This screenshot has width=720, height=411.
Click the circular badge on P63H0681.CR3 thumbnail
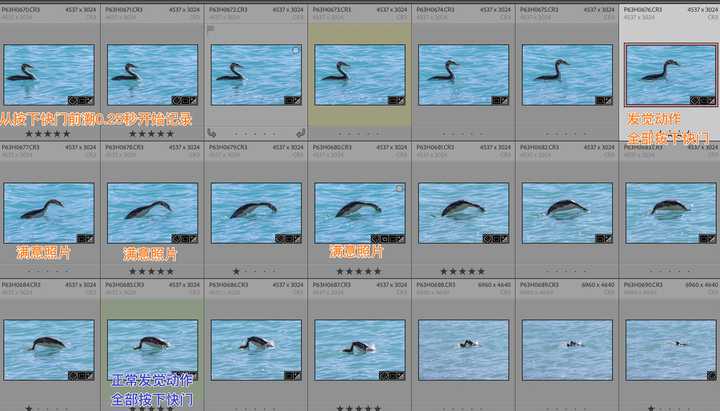coord(487,238)
